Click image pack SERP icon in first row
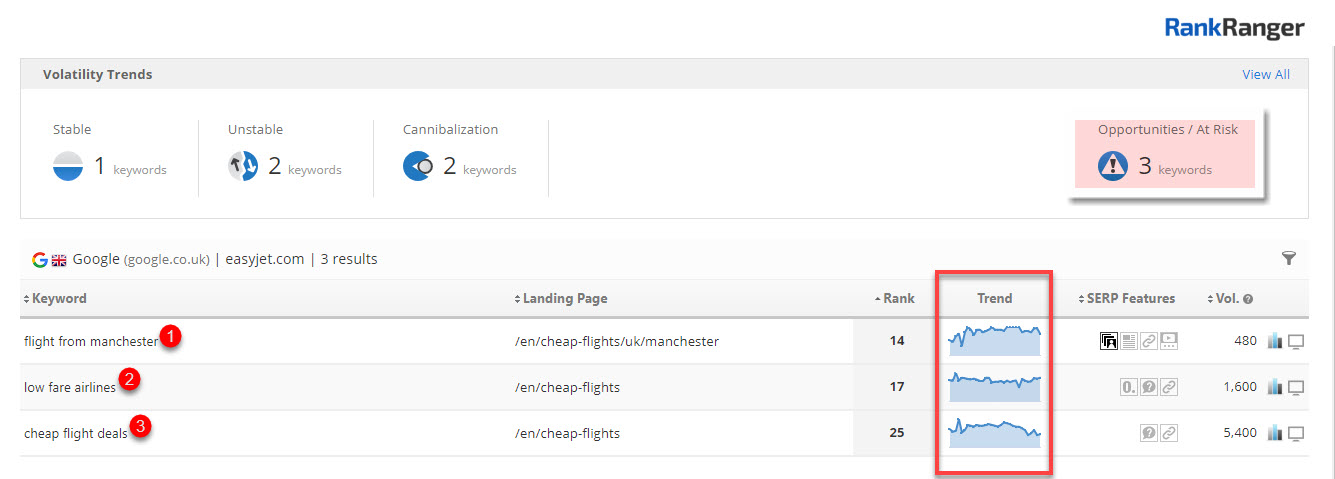Screen dimensions: 1335x479 pos(1109,341)
